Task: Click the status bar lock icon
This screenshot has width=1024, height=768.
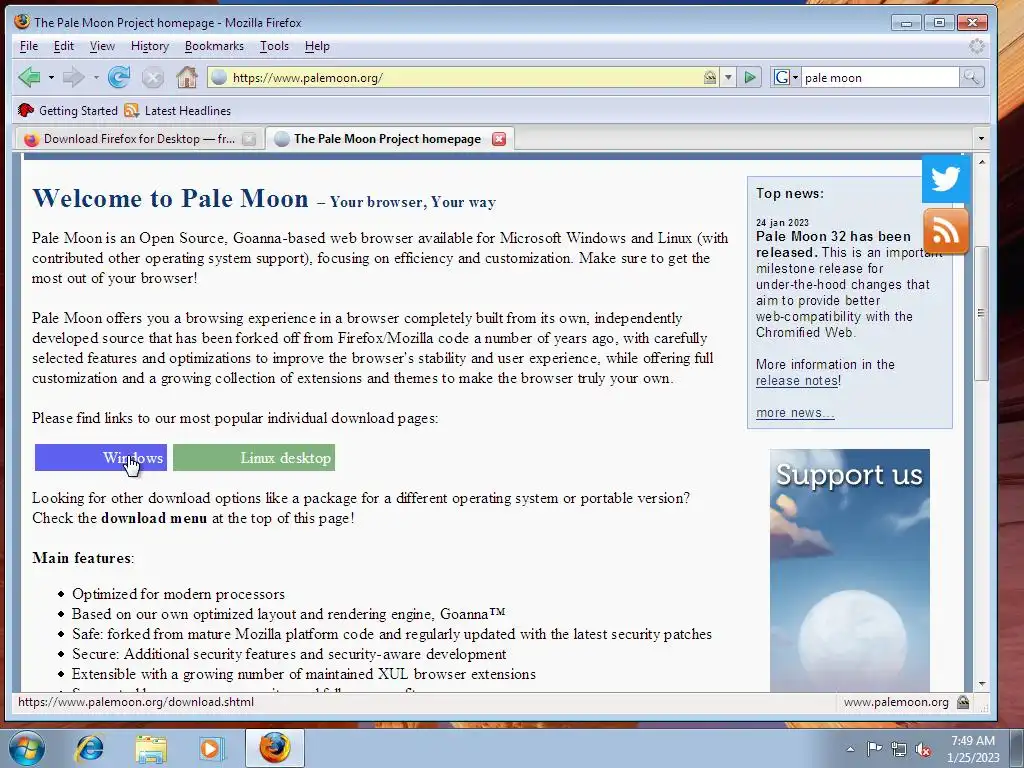Action: point(963,702)
